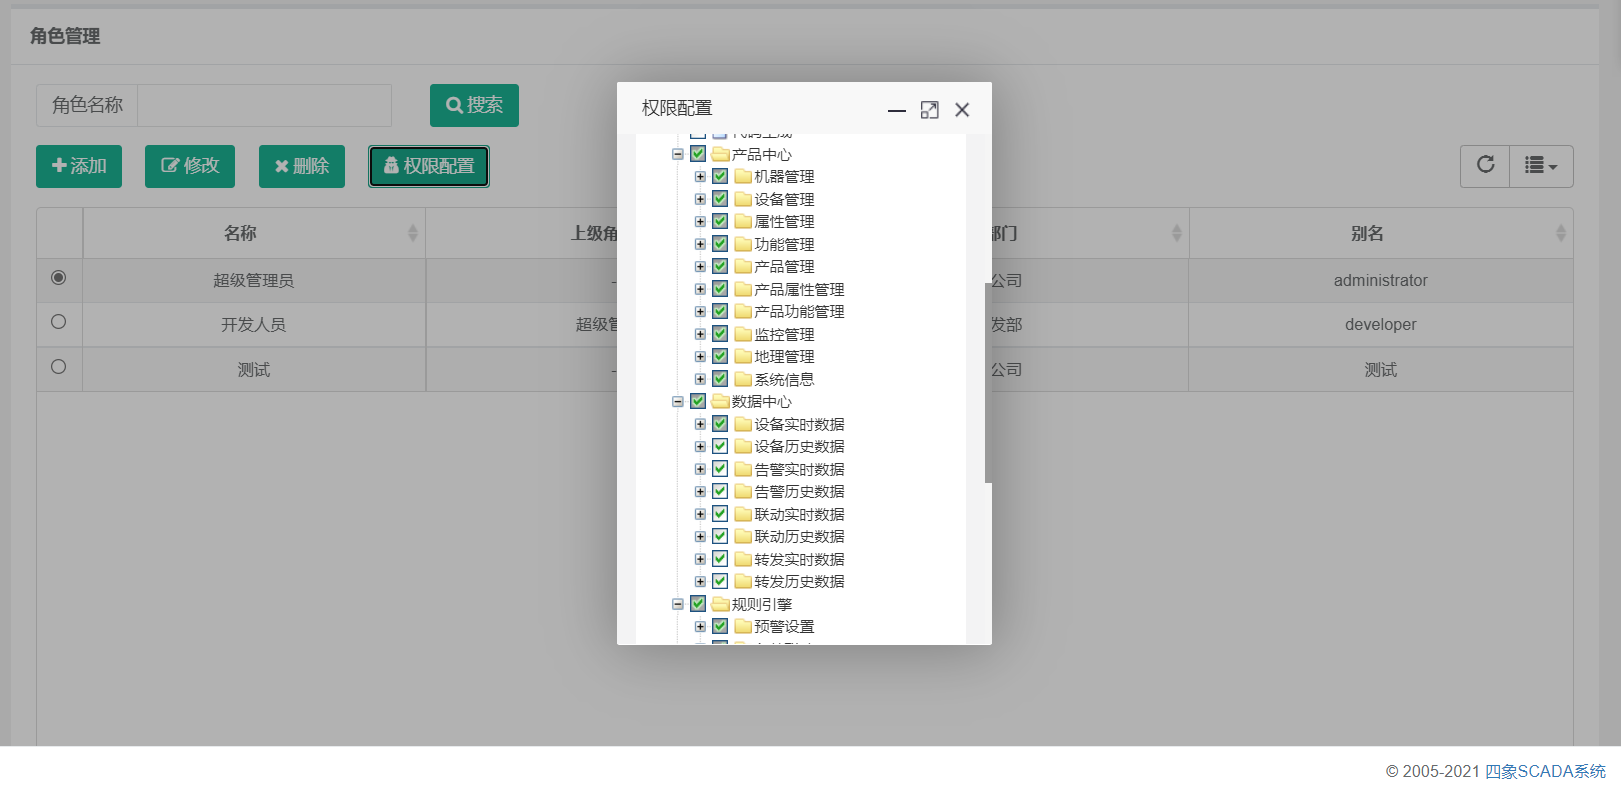Screen dimensions: 1621x790
Task: Select the 告警历史数据 tree item
Action: point(798,492)
